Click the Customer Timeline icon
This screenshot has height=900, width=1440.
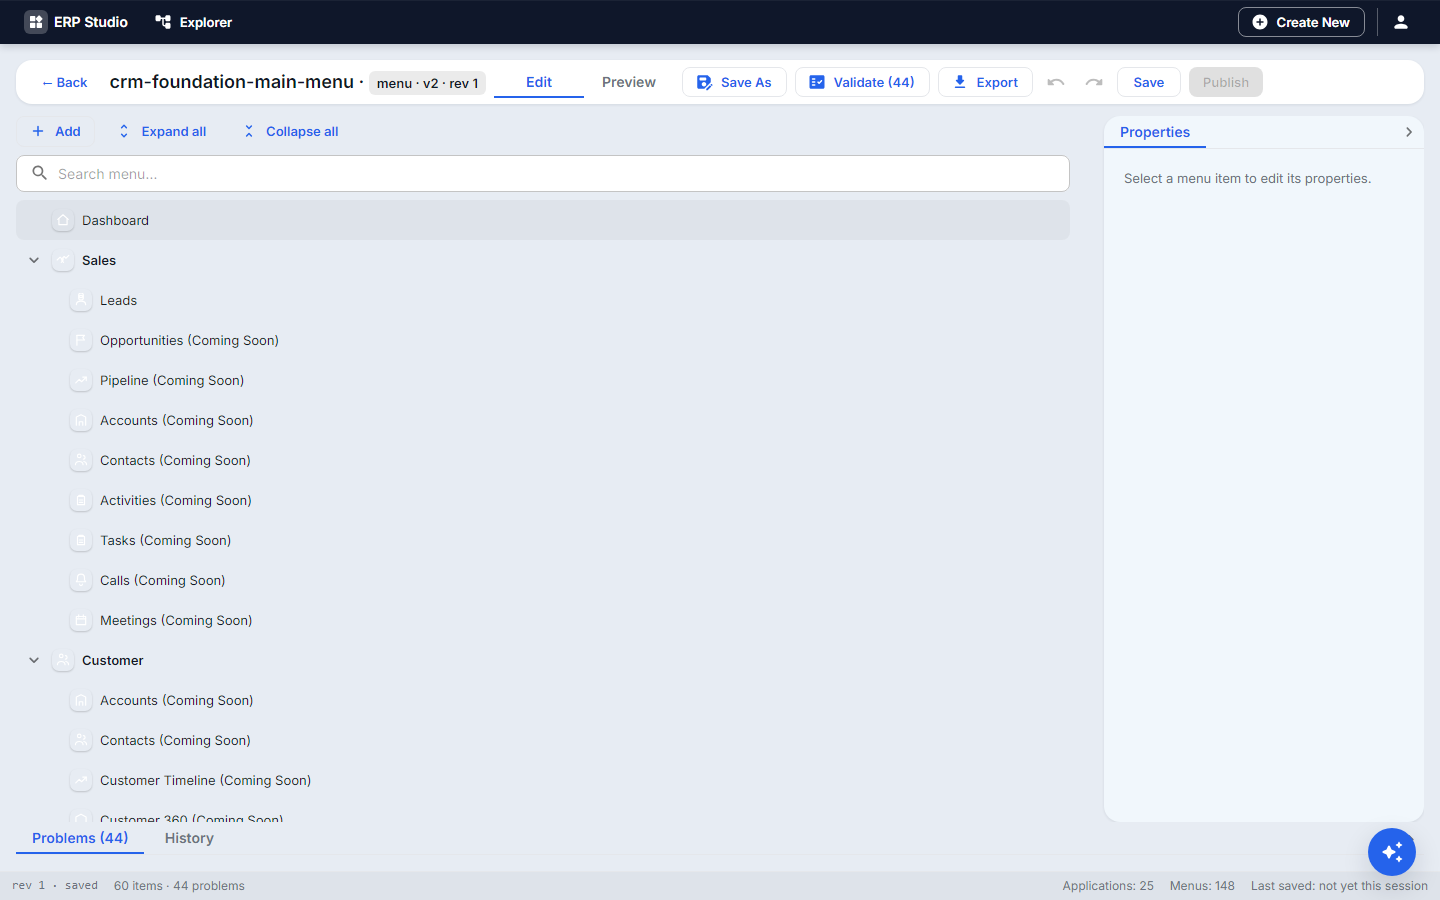[81, 780]
